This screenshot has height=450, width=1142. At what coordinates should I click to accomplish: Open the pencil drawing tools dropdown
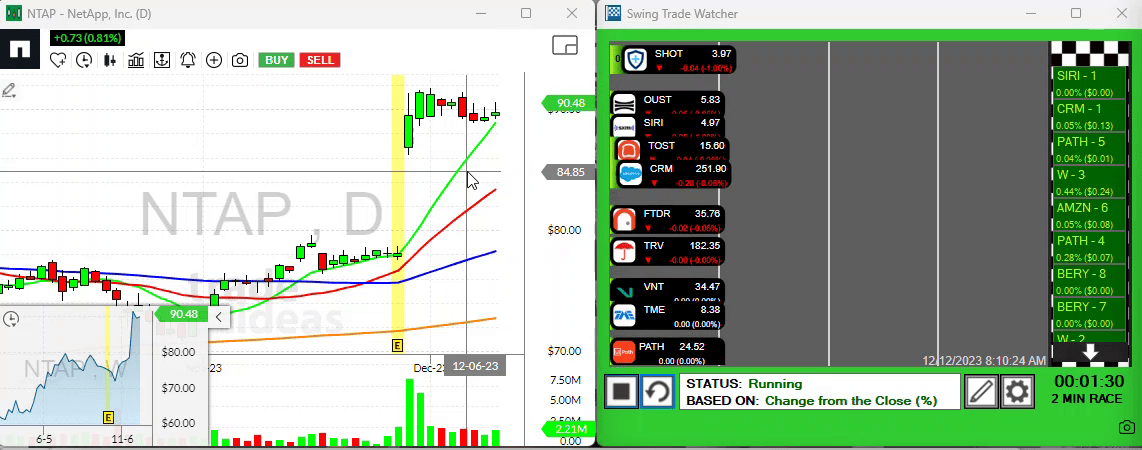(9, 91)
